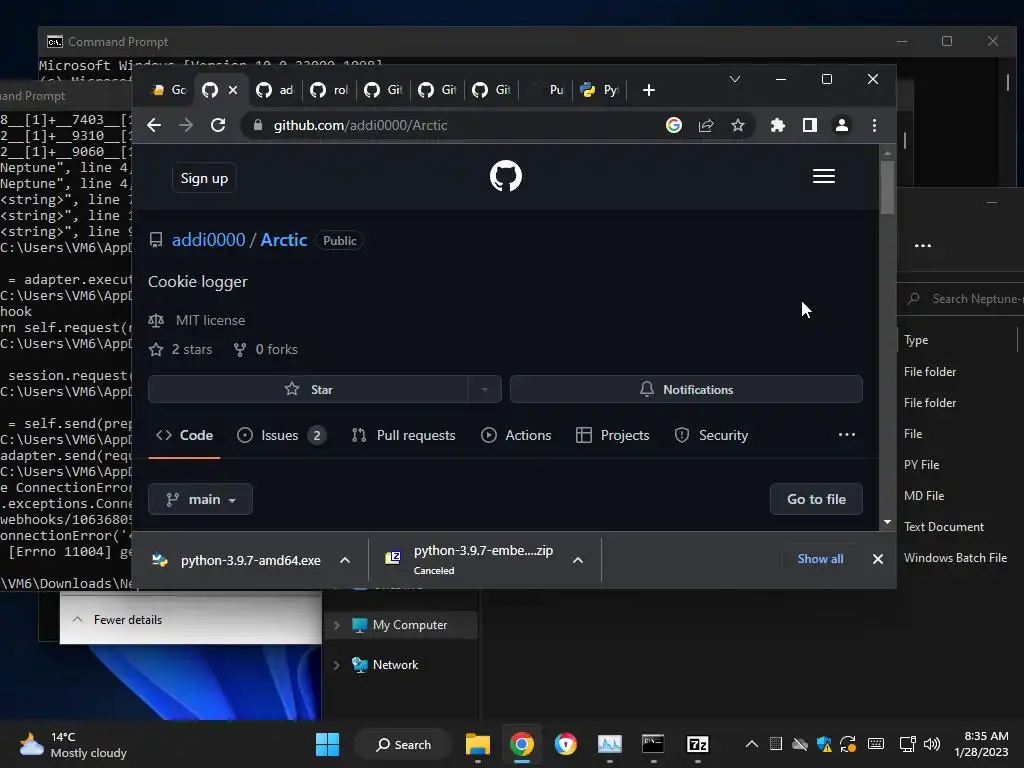The image size is (1024, 768).
Task: Close the active GitHub tab
Action: 233,90
